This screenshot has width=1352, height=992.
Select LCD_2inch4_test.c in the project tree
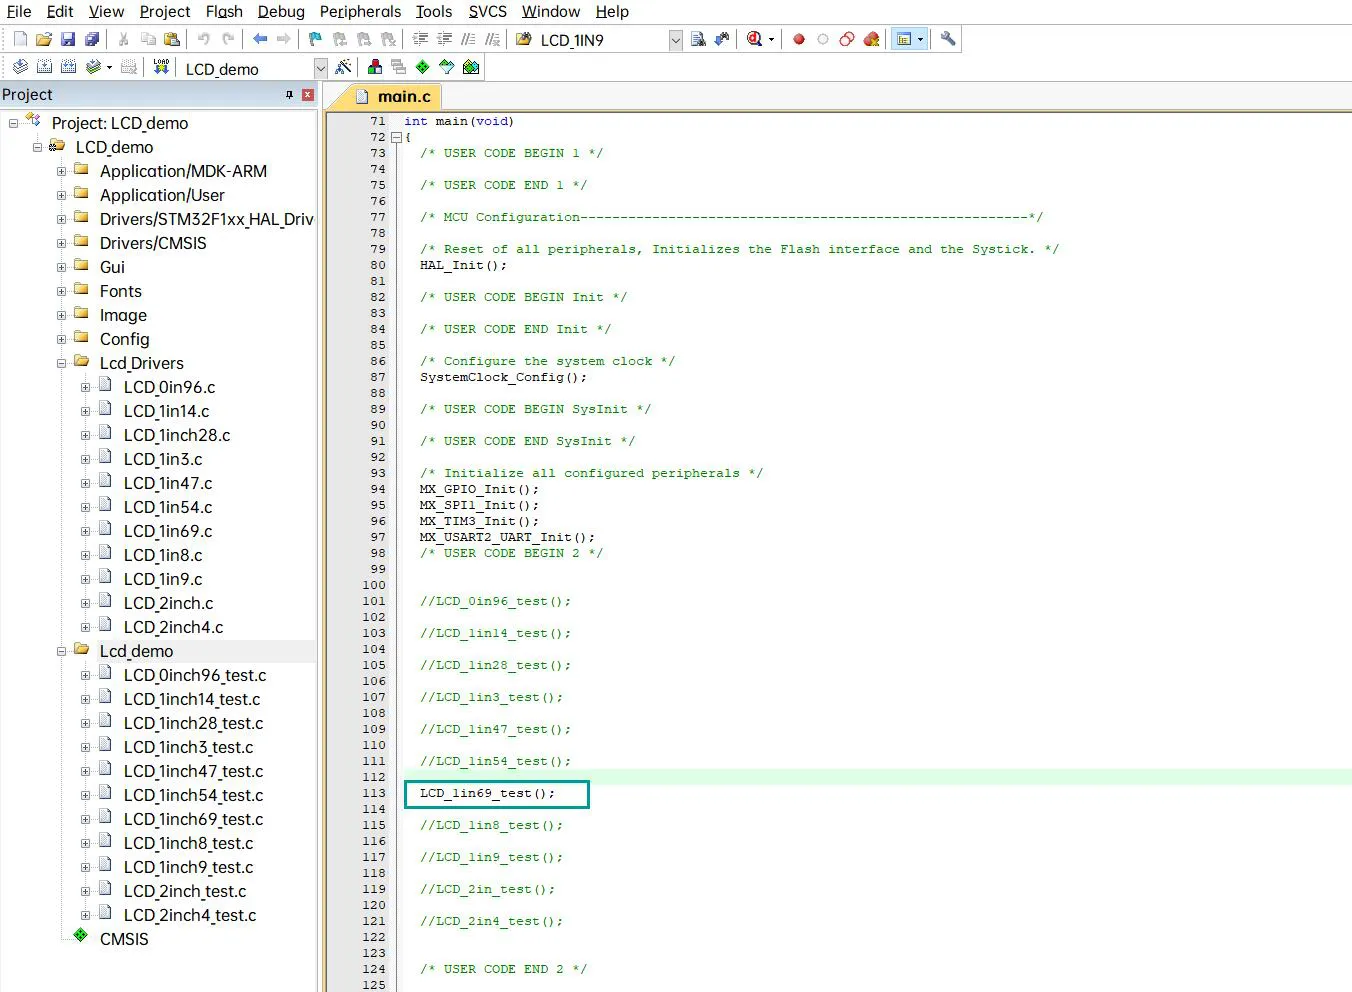pos(190,915)
